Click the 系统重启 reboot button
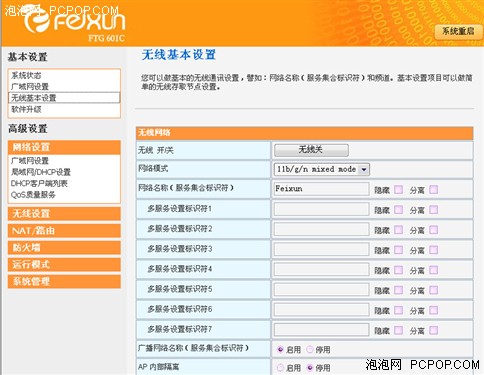 [x=458, y=32]
